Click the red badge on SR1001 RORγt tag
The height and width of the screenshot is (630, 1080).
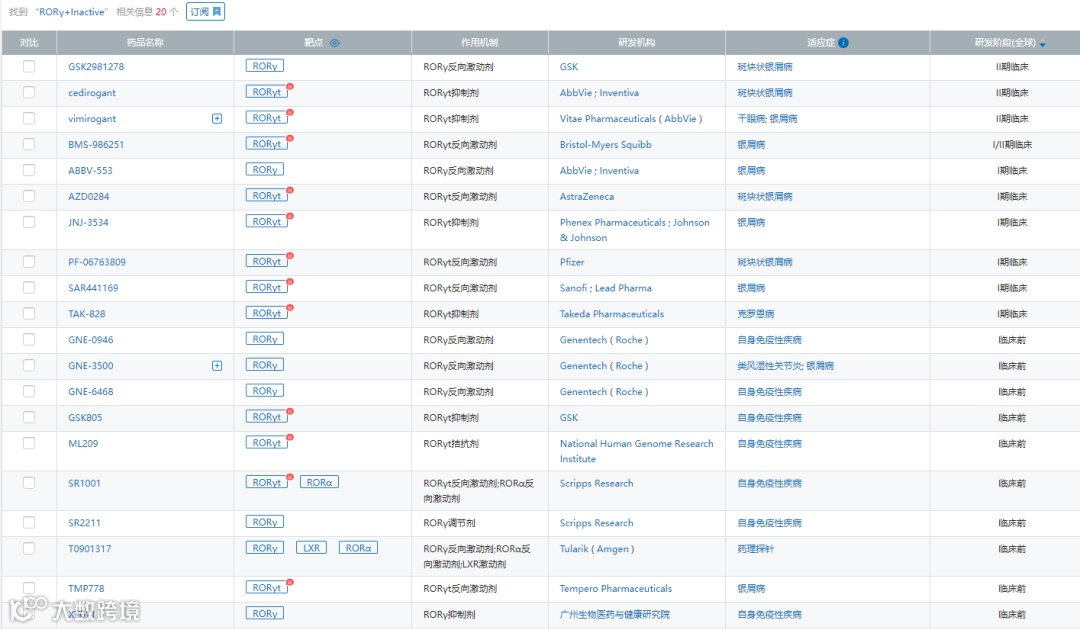[290, 476]
